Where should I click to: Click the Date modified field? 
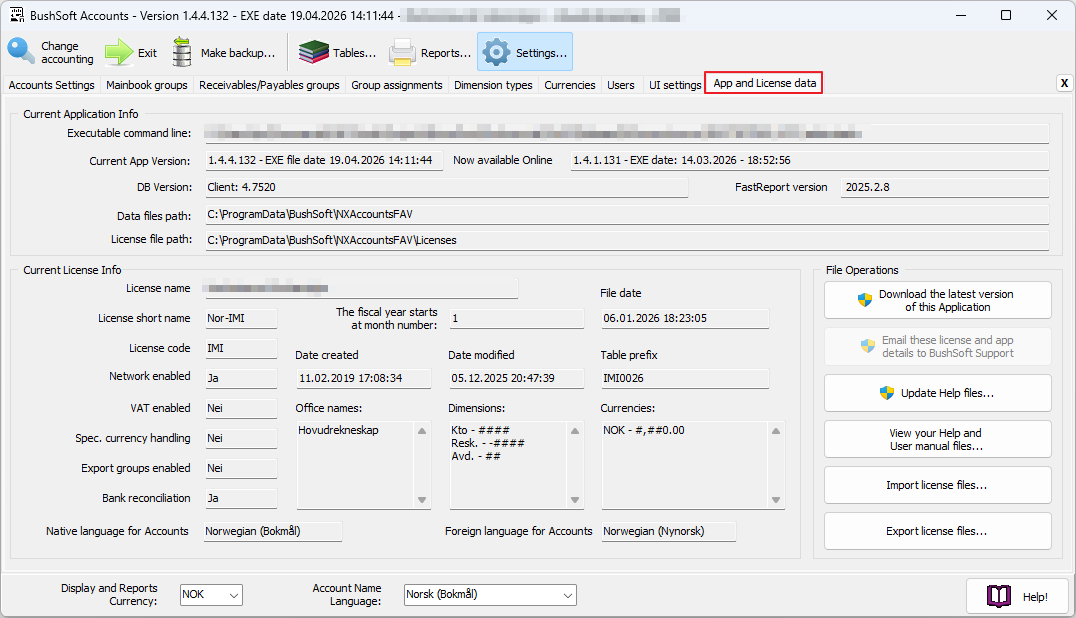click(x=517, y=378)
